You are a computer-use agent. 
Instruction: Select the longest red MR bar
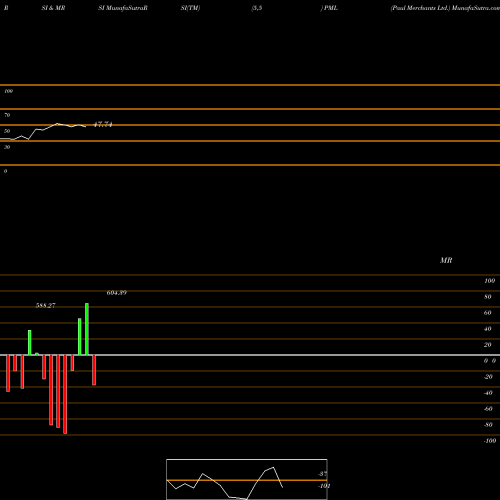pyautogui.click(x=65, y=394)
